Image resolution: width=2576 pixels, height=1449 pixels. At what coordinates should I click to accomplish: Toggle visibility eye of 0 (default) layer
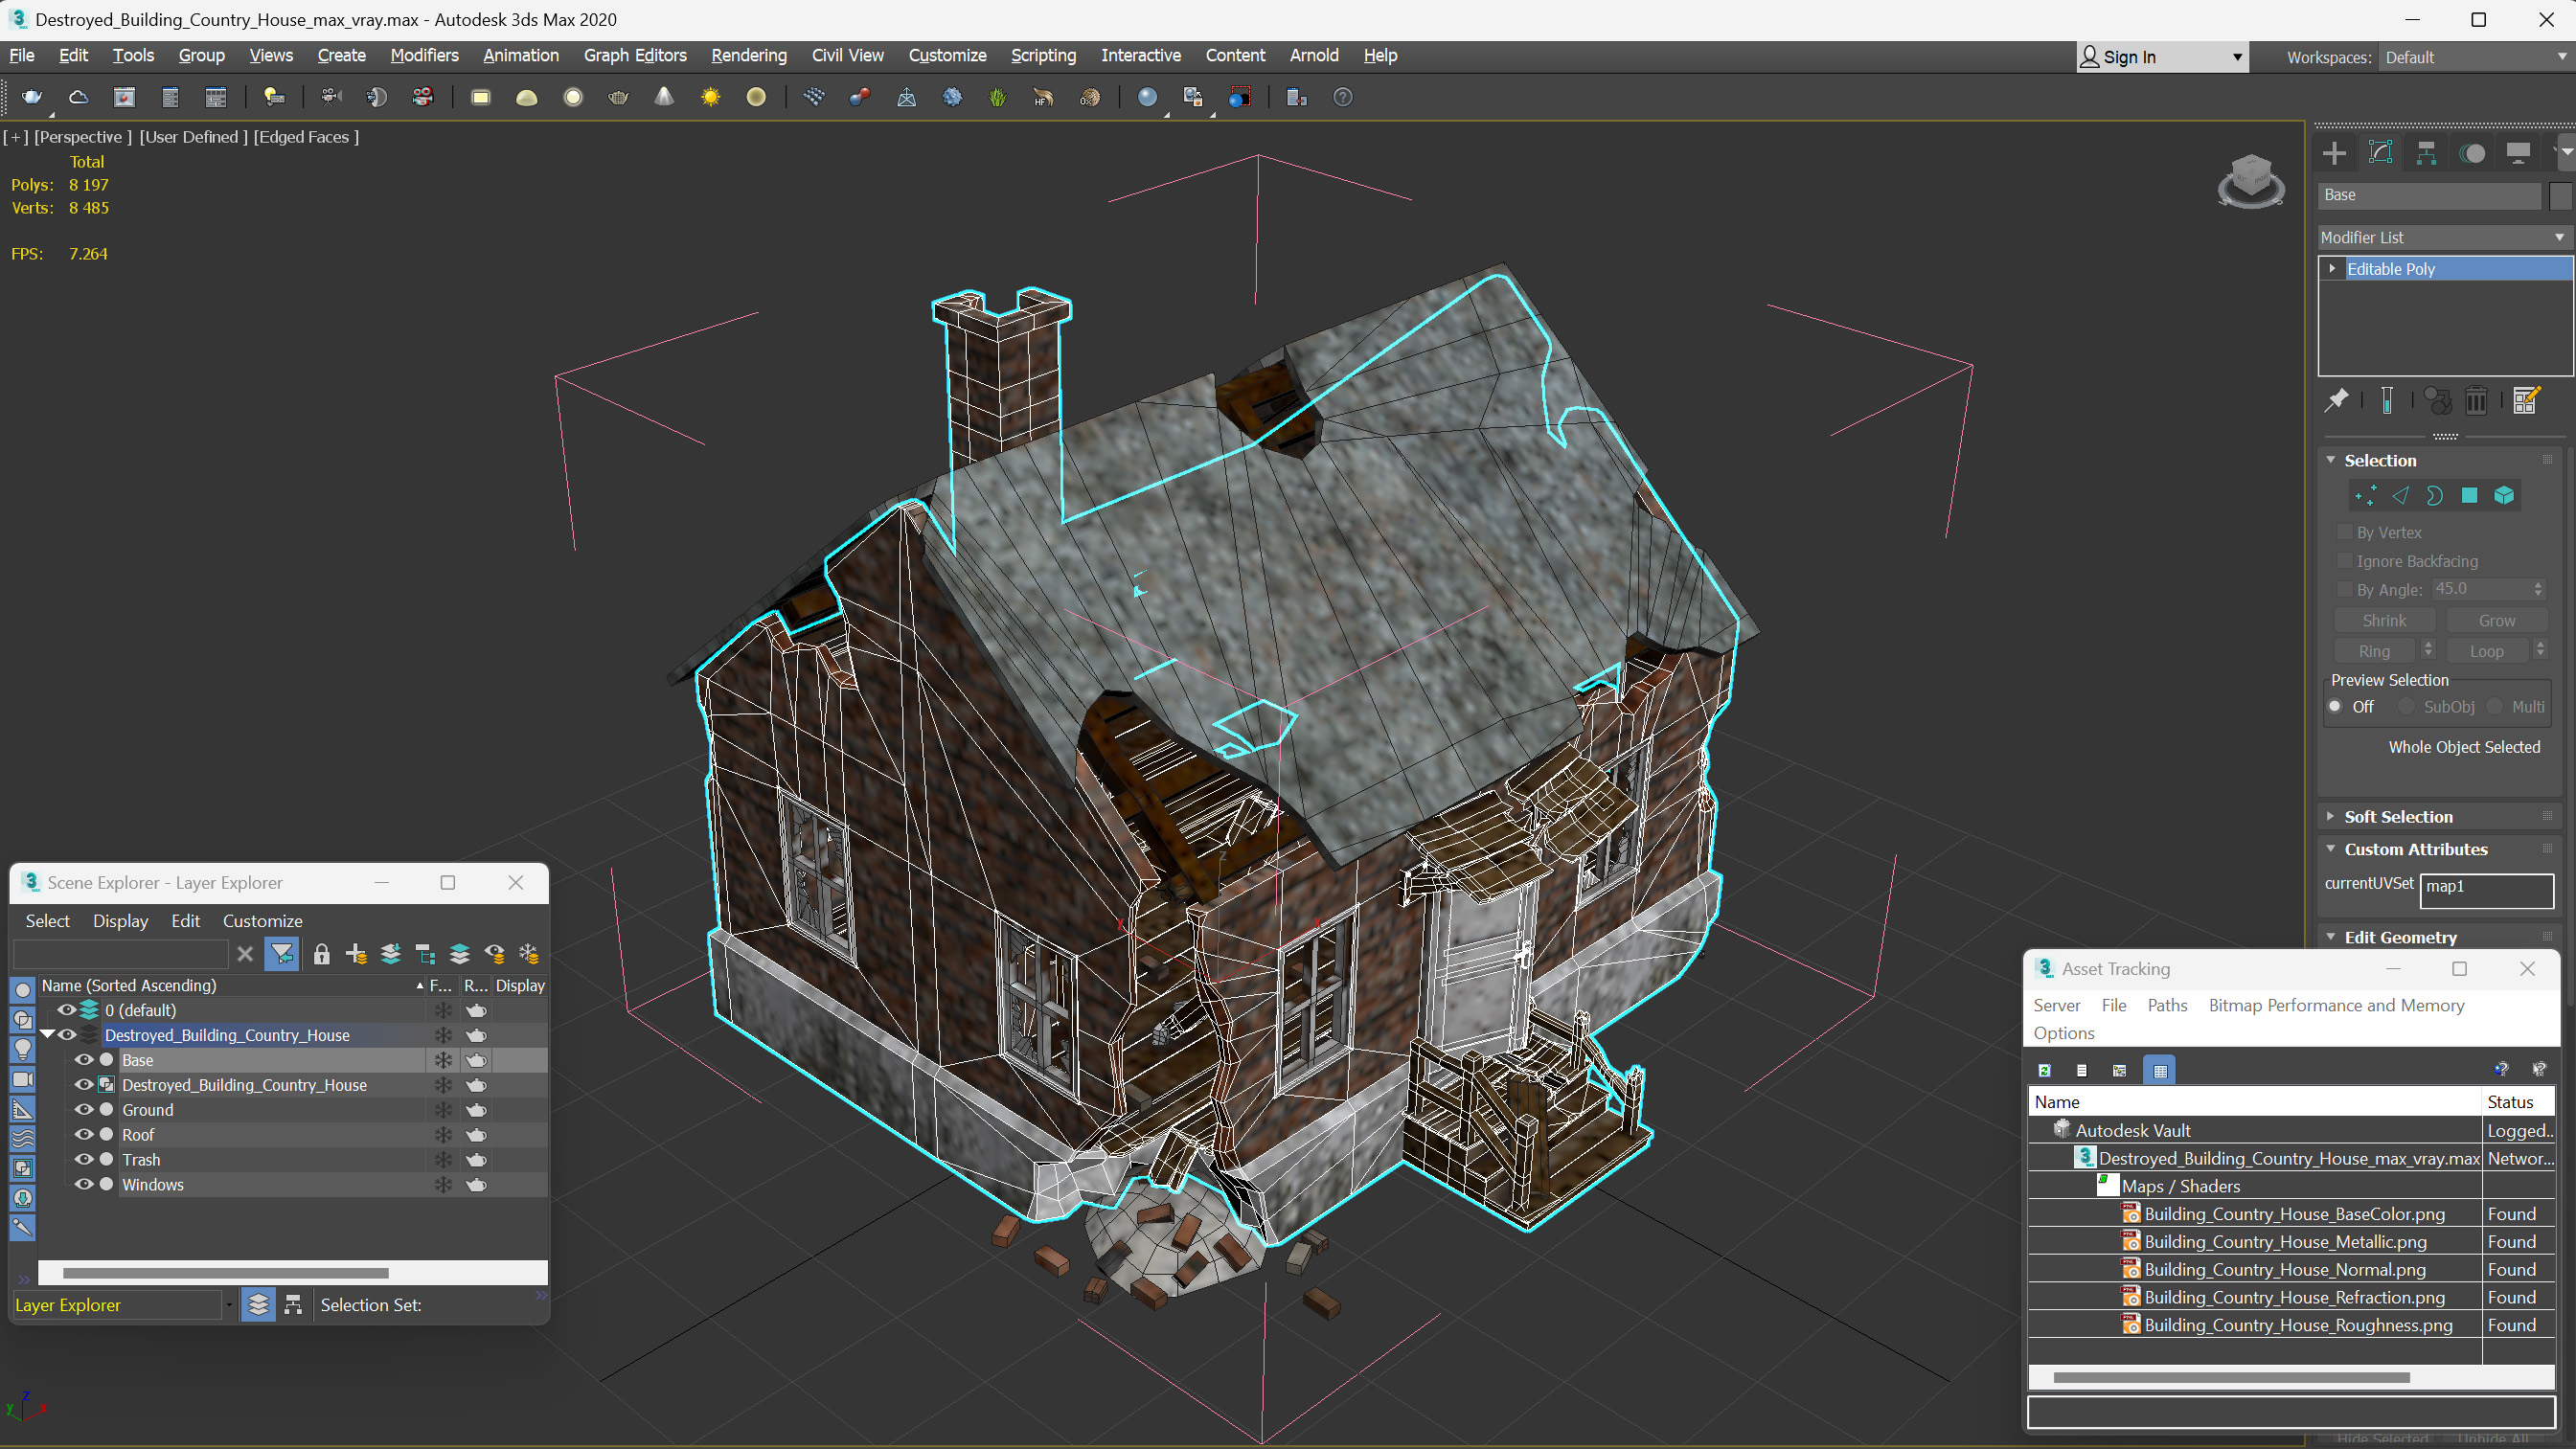pos(66,1010)
